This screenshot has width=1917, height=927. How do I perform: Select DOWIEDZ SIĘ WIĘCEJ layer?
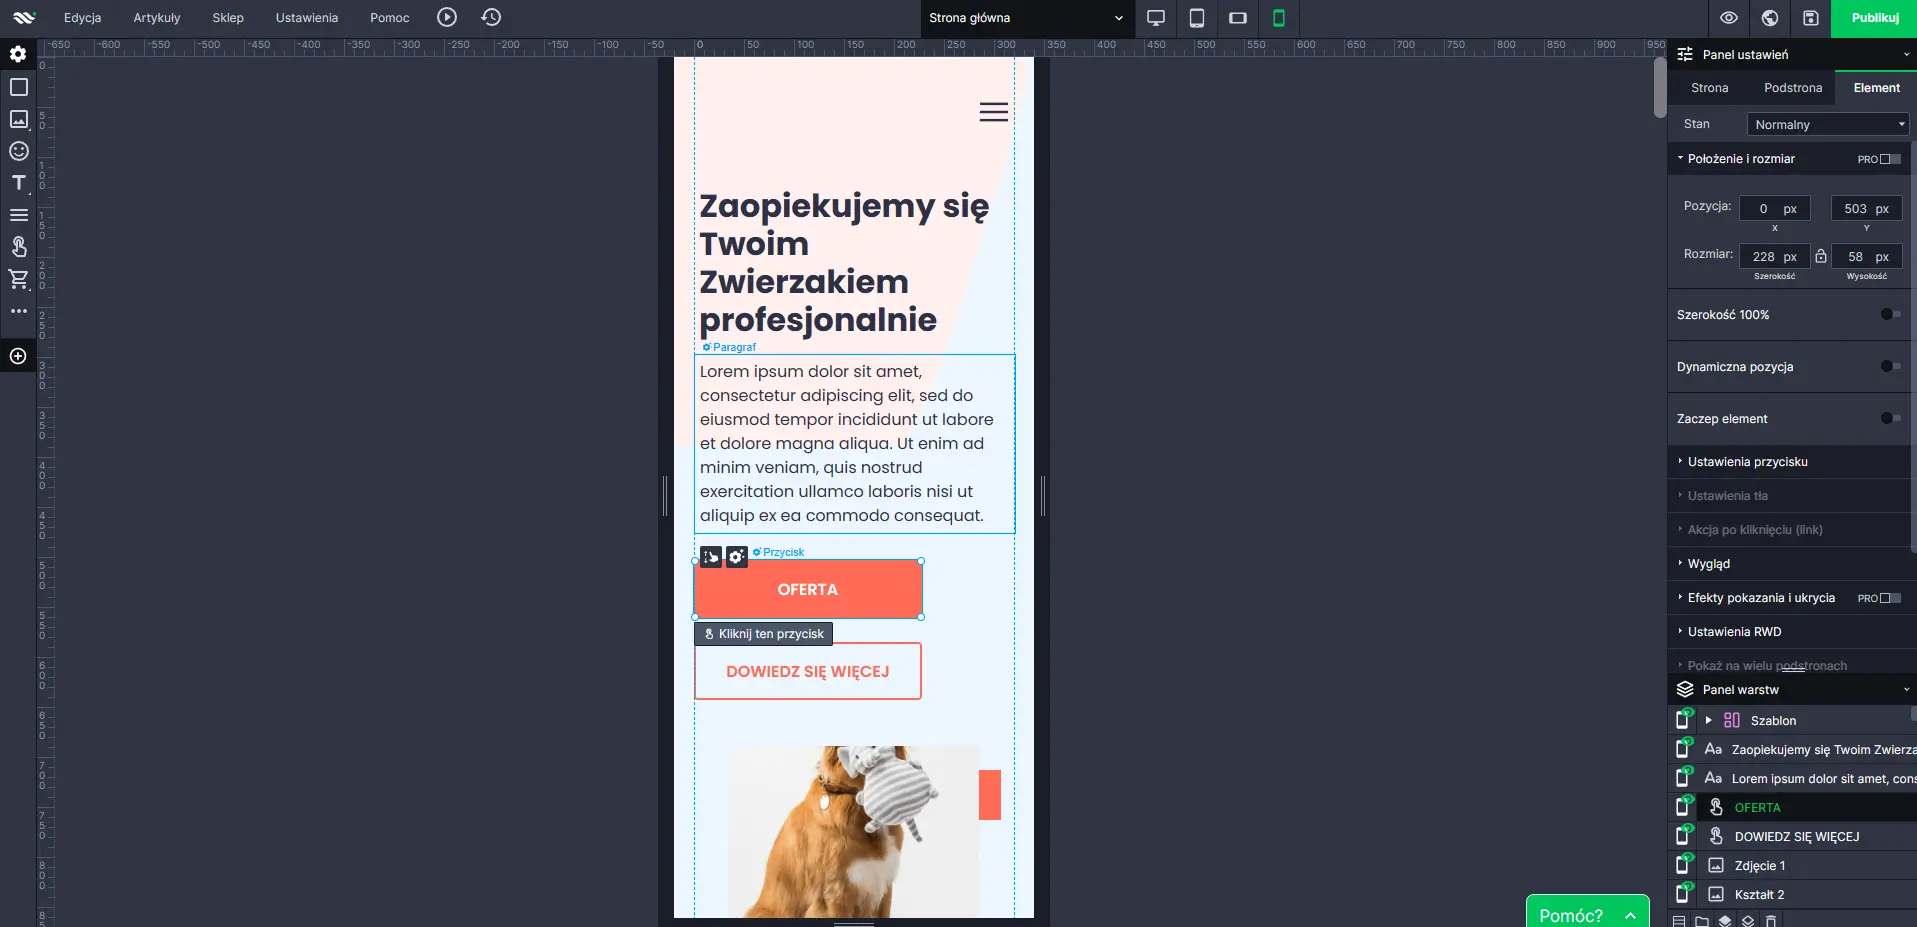(x=1796, y=837)
